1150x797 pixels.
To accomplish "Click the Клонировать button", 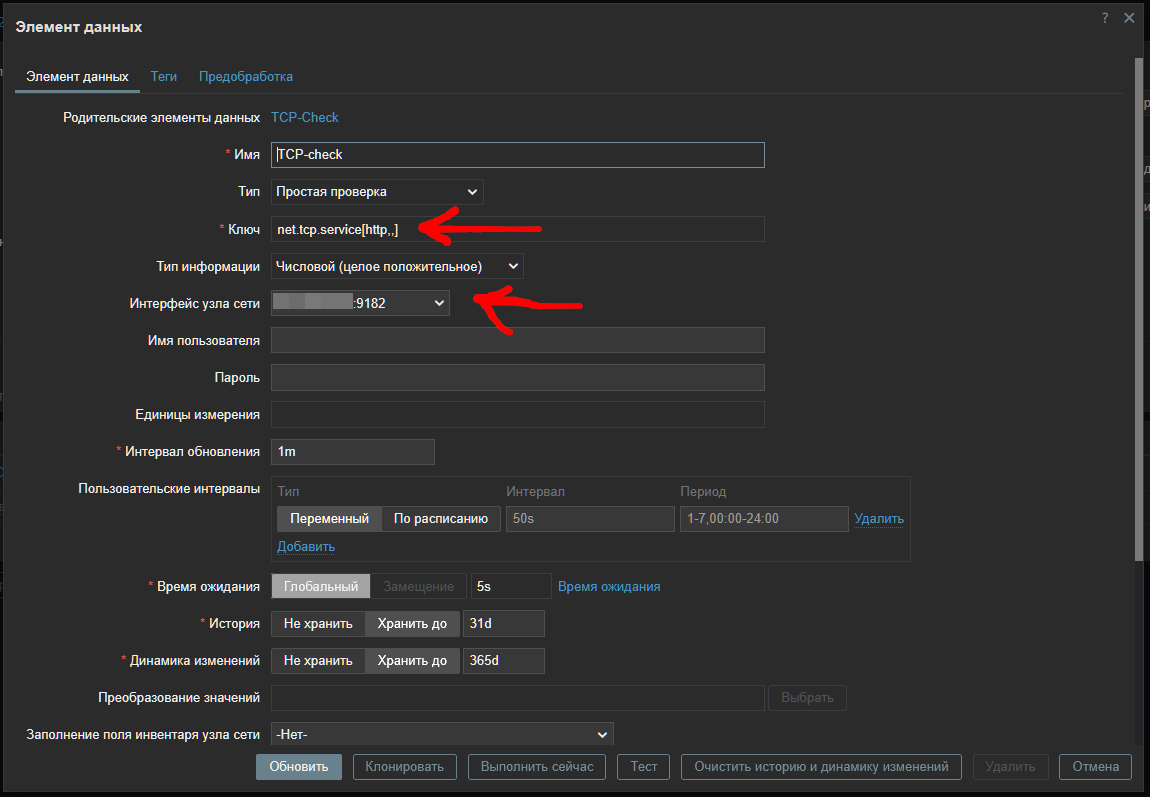I will (x=405, y=766).
